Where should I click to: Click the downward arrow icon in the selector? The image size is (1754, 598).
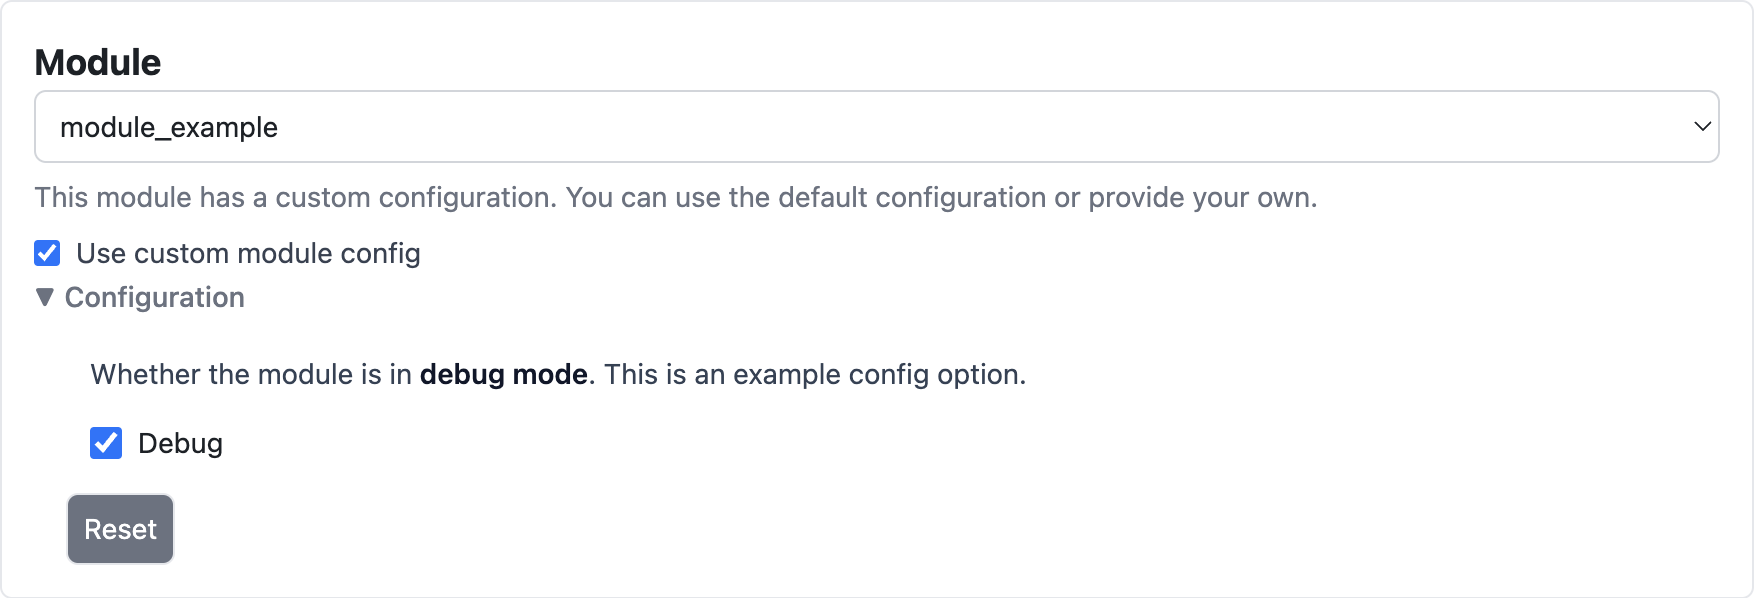click(1704, 126)
